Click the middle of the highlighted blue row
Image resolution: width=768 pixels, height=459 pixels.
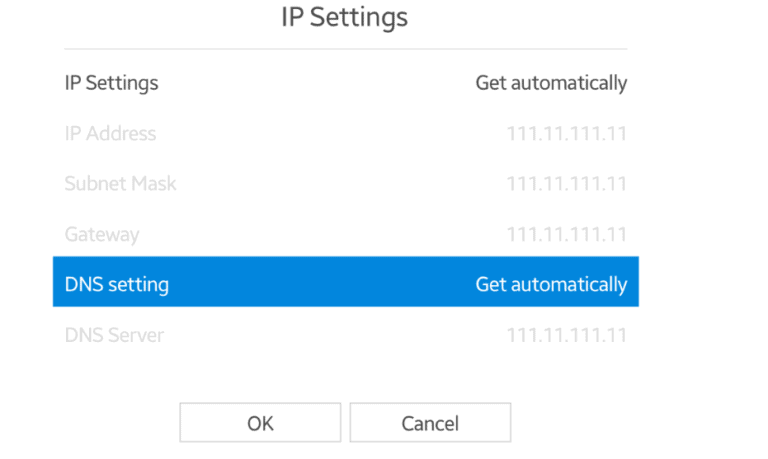click(x=345, y=282)
